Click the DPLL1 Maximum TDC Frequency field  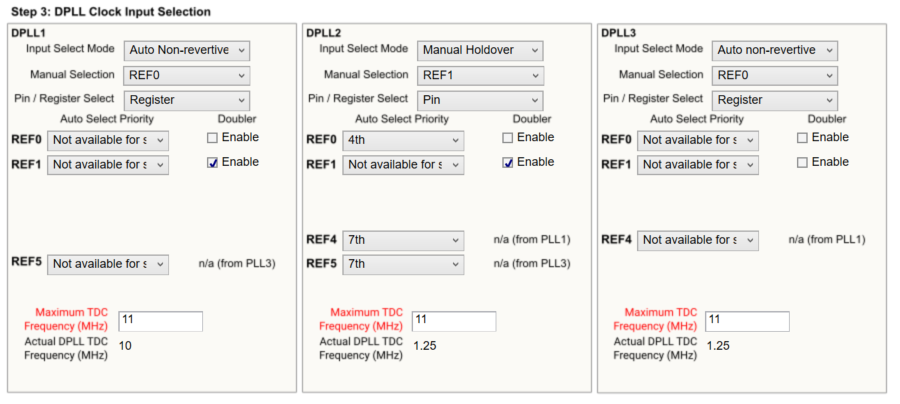click(x=160, y=321)
